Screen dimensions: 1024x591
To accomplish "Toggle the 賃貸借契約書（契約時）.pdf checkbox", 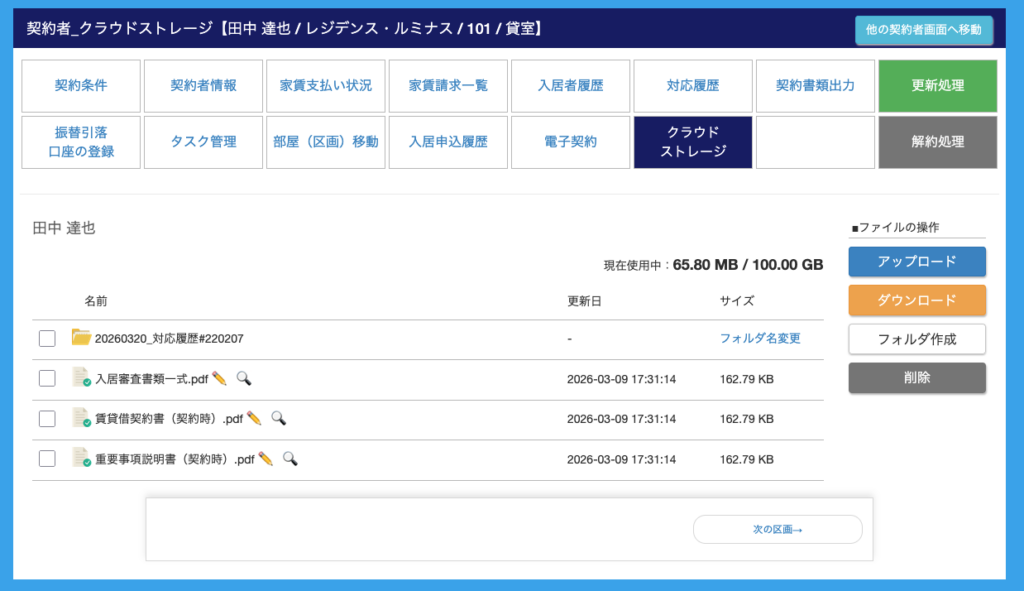I will pos(47,418).
